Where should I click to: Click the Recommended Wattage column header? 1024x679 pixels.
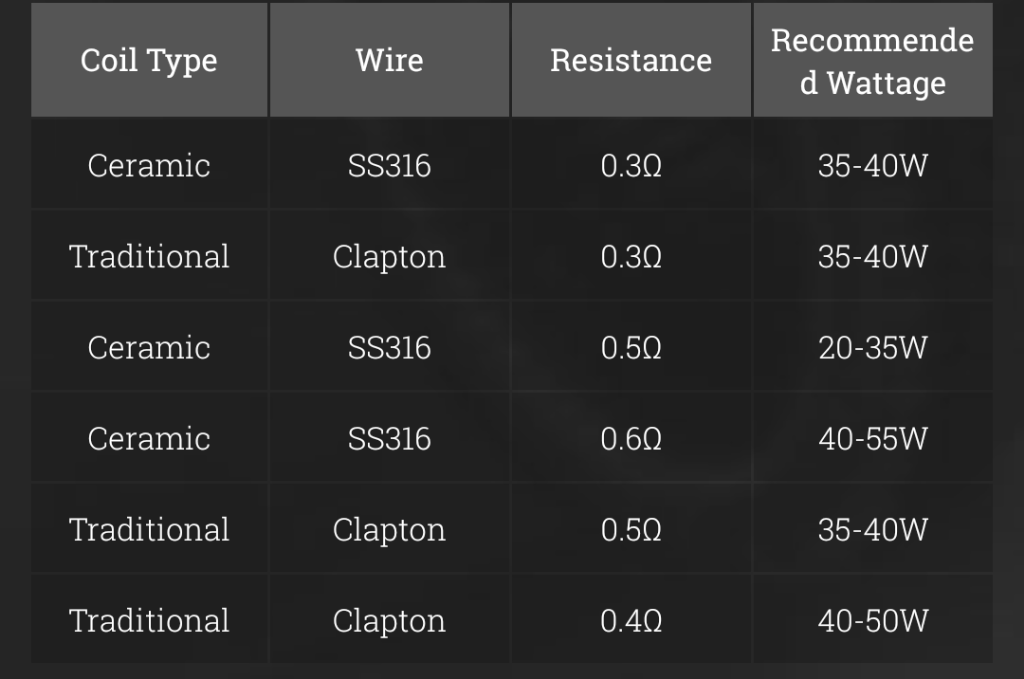[872, 61]
